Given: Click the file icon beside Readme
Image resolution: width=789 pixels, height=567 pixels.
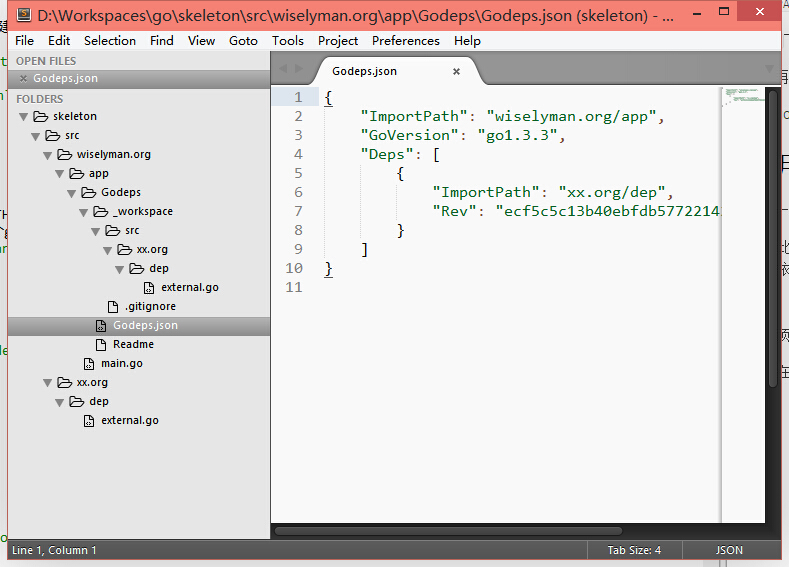Looking at the screenshot, I should point(101,345).
